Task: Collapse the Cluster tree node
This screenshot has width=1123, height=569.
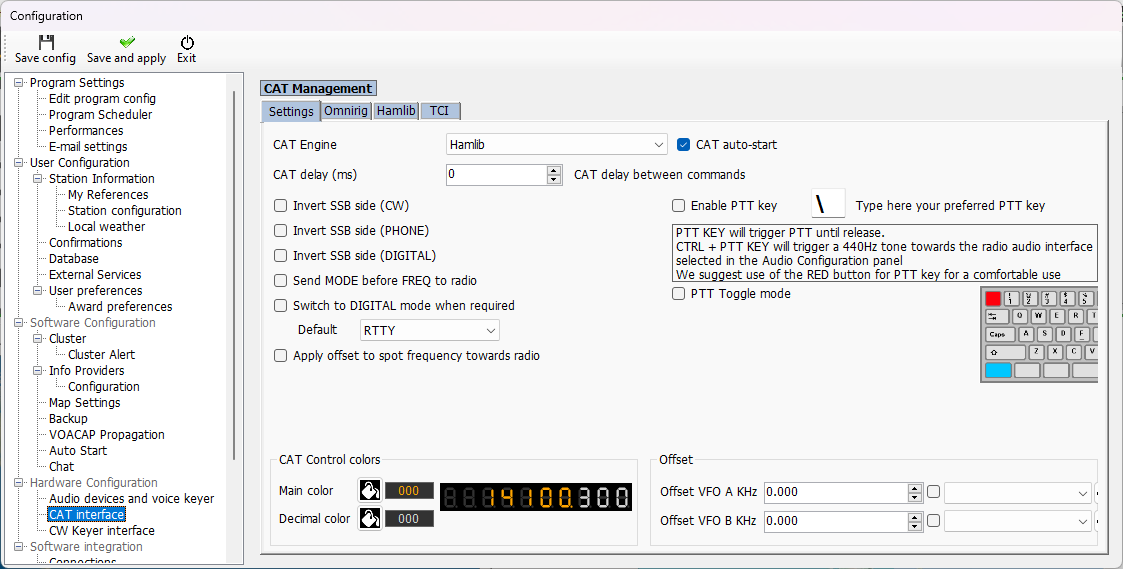Action: click(38, 339)
